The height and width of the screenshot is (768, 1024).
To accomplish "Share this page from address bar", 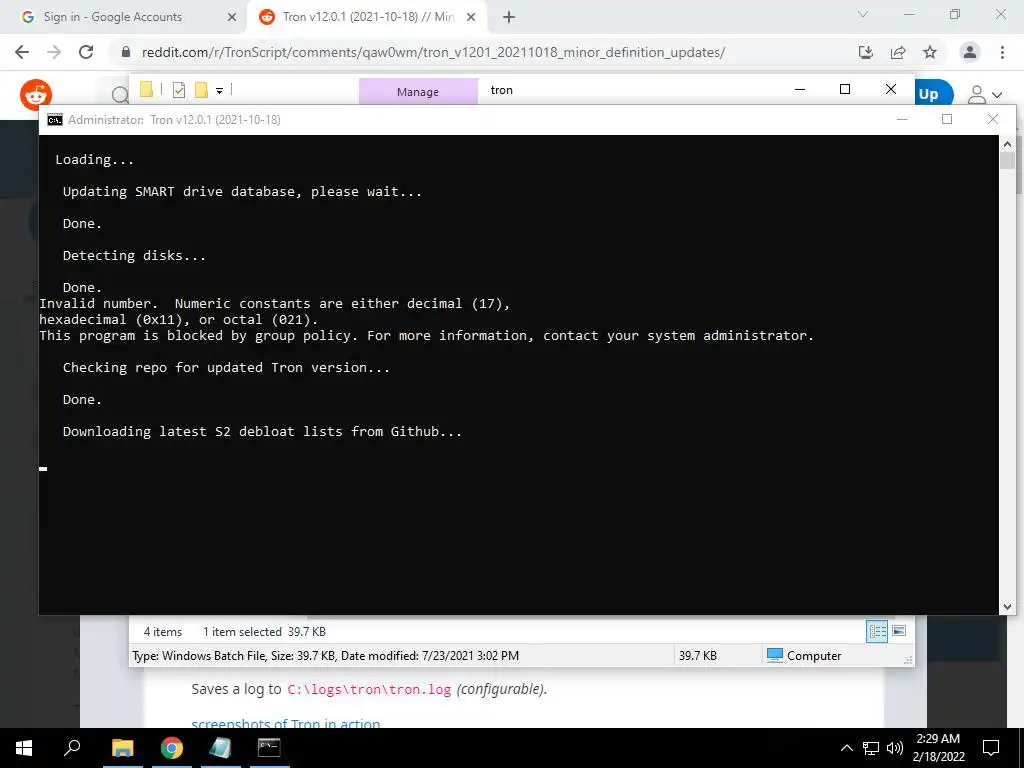I will point(898,52).
